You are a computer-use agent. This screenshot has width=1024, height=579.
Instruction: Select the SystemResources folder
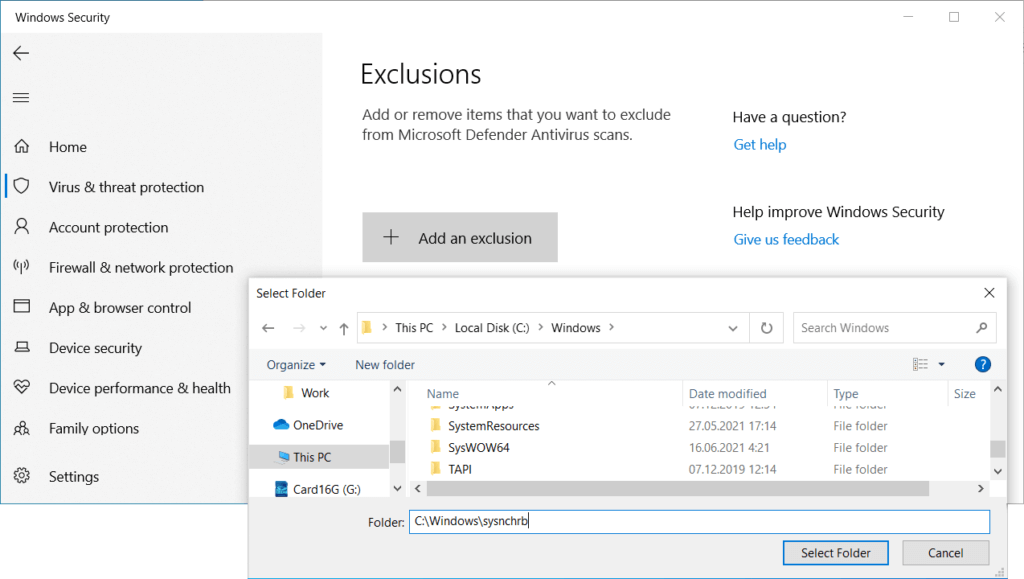click(493, 426)
